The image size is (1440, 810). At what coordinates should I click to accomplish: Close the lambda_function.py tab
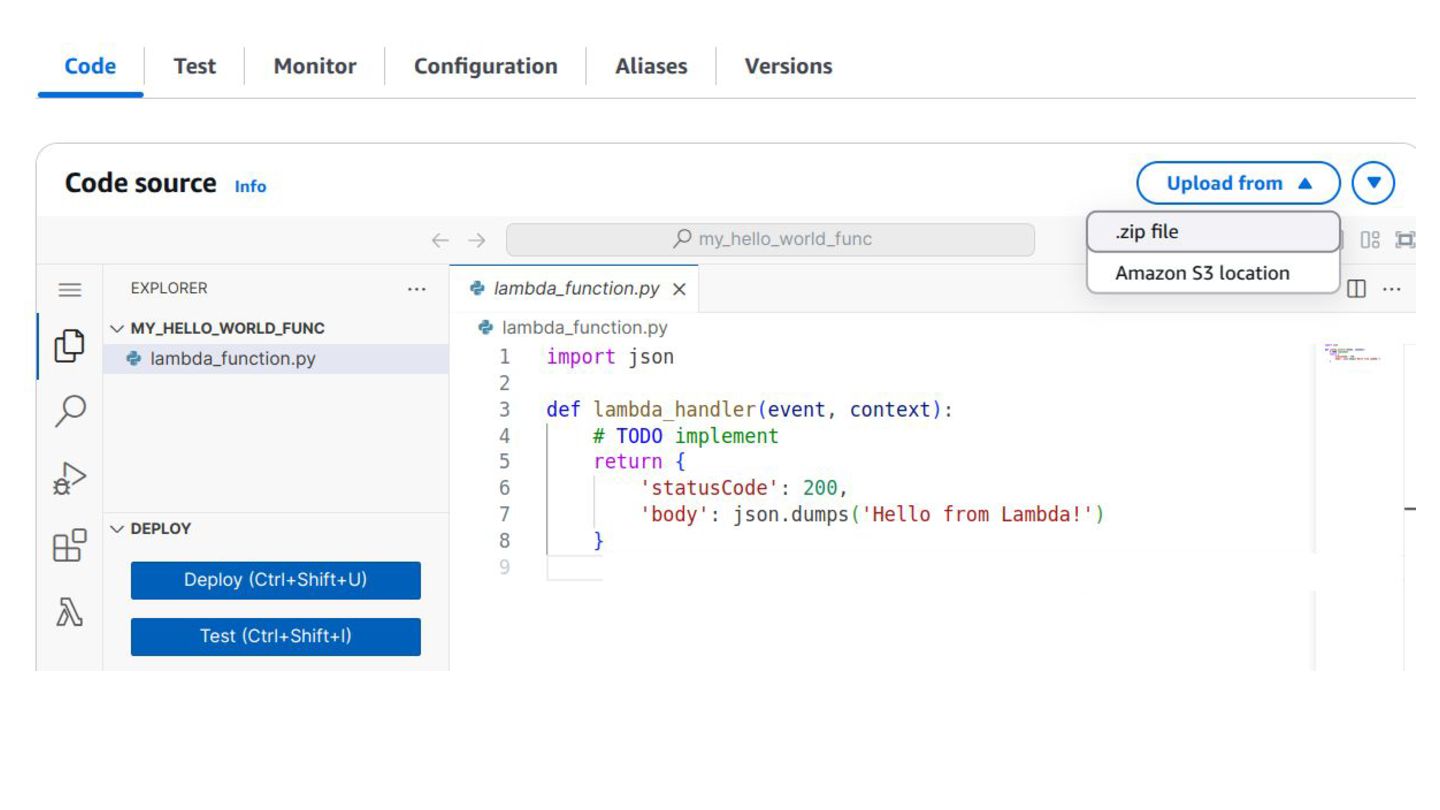(679, 289)
